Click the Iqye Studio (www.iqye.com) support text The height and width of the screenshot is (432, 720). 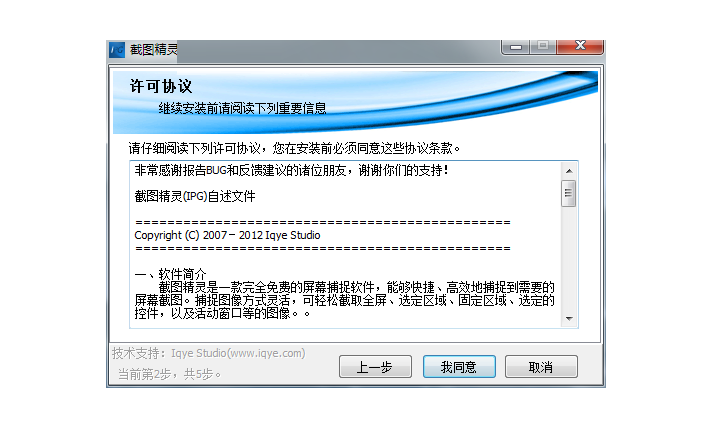pos(238,353)
